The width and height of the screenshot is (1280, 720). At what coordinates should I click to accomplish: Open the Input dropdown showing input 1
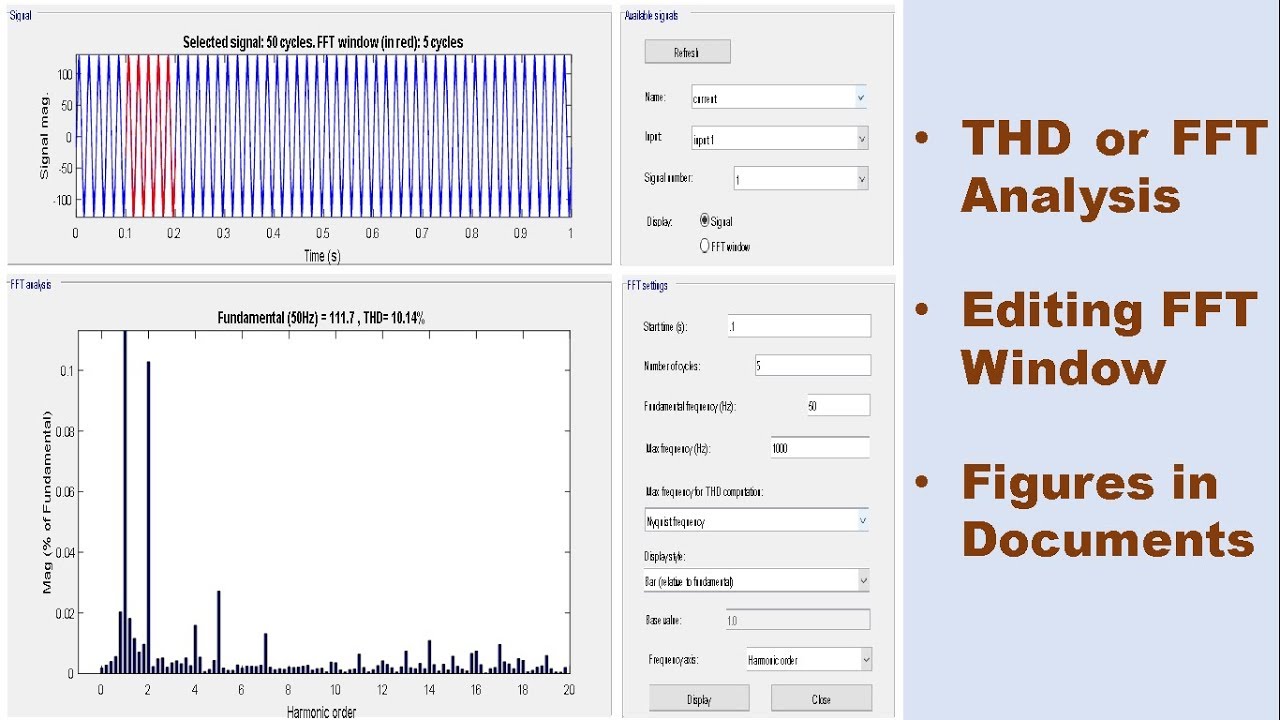tap(779, 139)
